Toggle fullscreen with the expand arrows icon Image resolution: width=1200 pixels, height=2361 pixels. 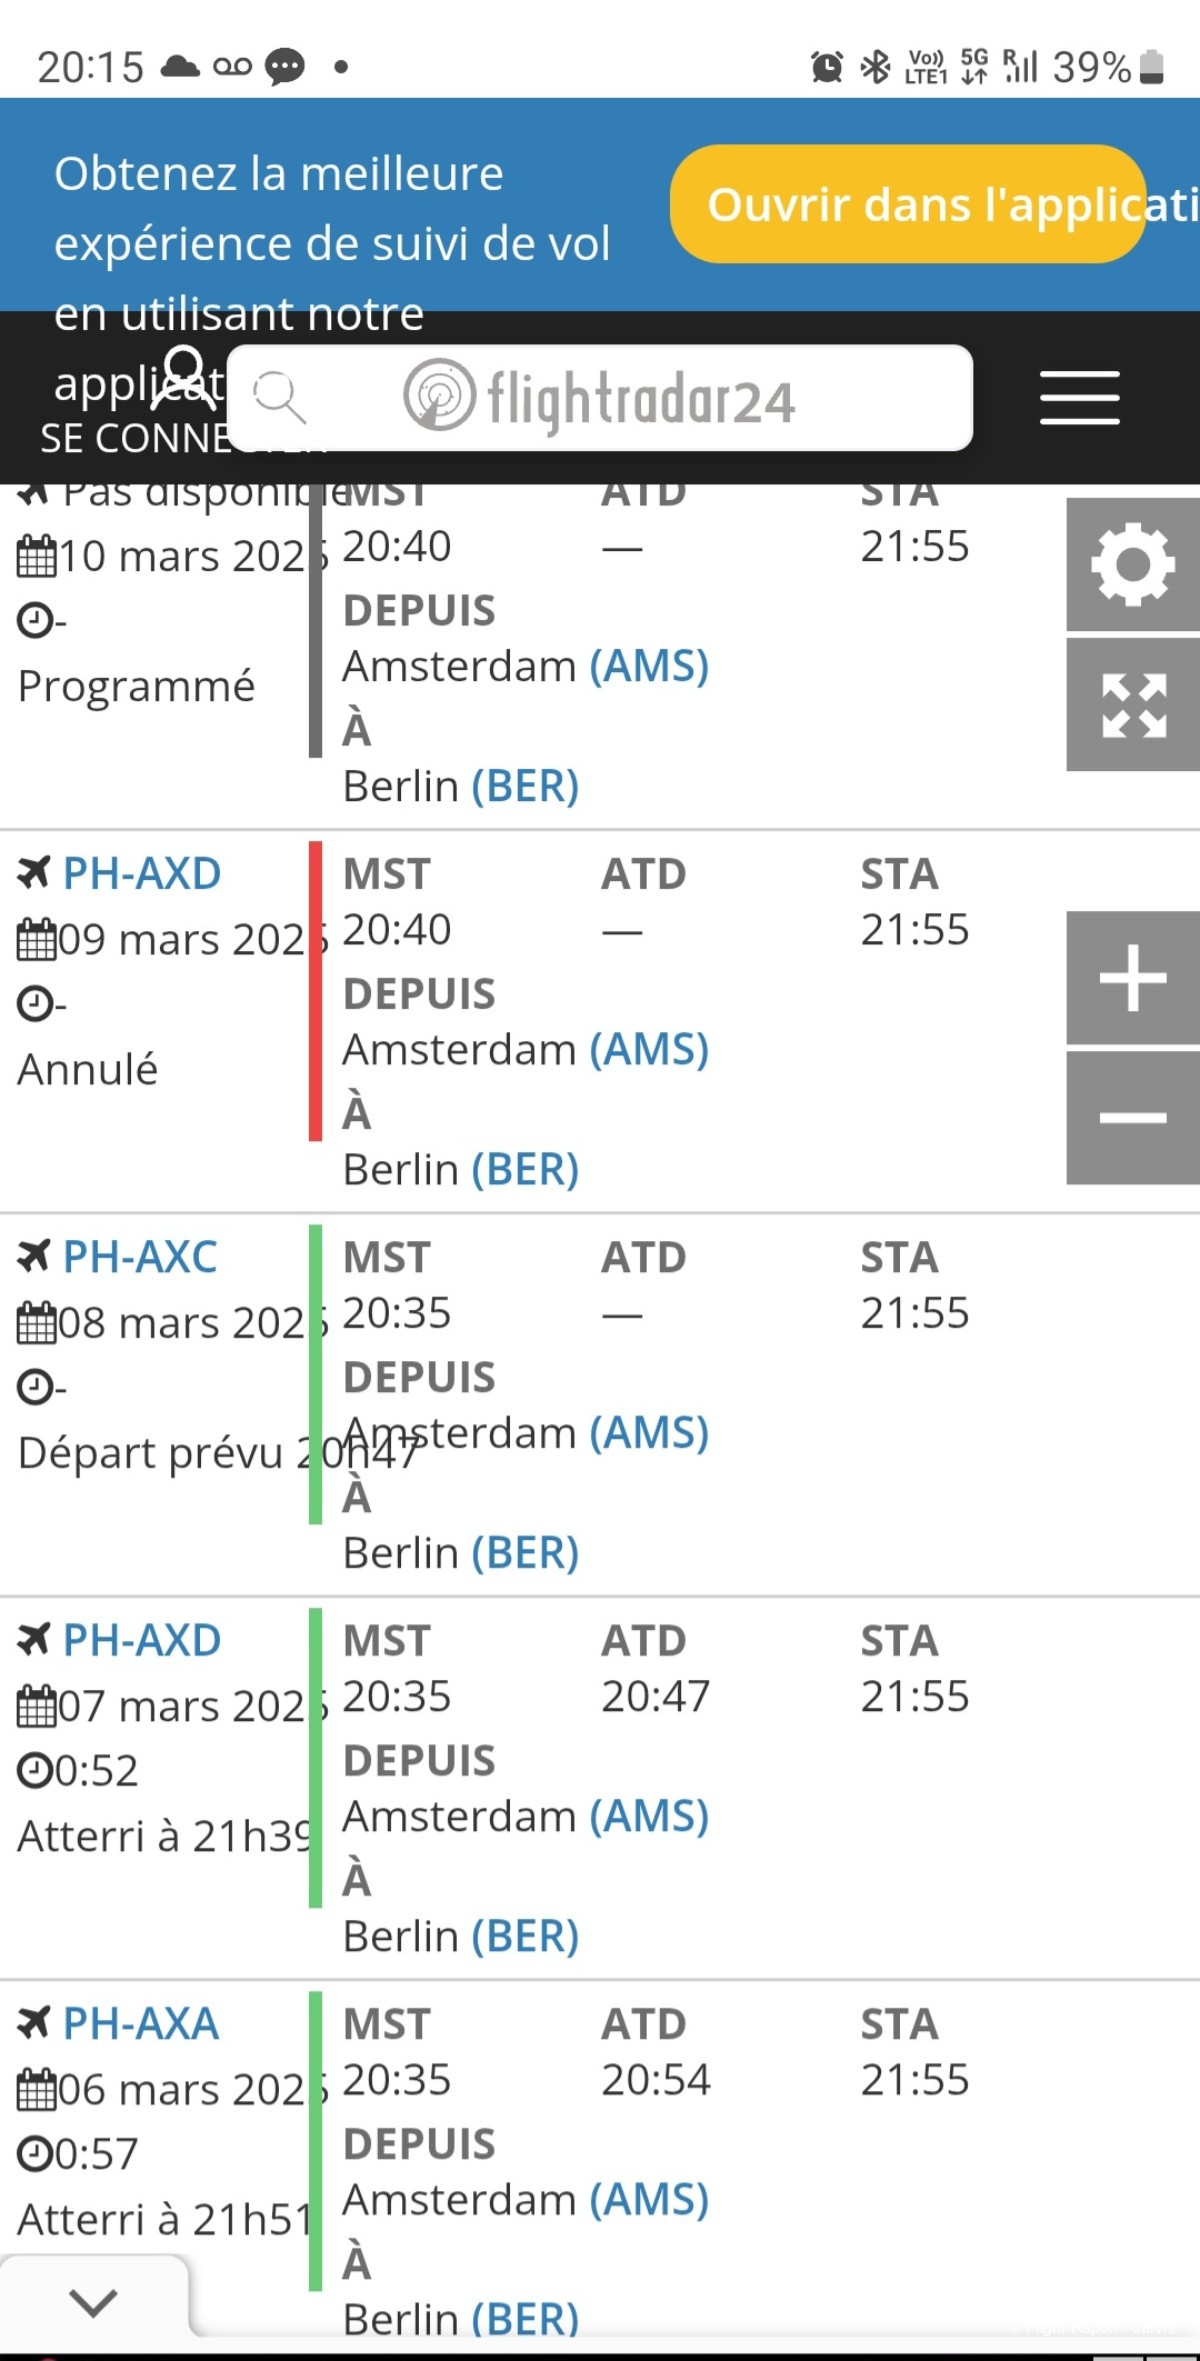pyautogui.click(x=1133, y=705)
